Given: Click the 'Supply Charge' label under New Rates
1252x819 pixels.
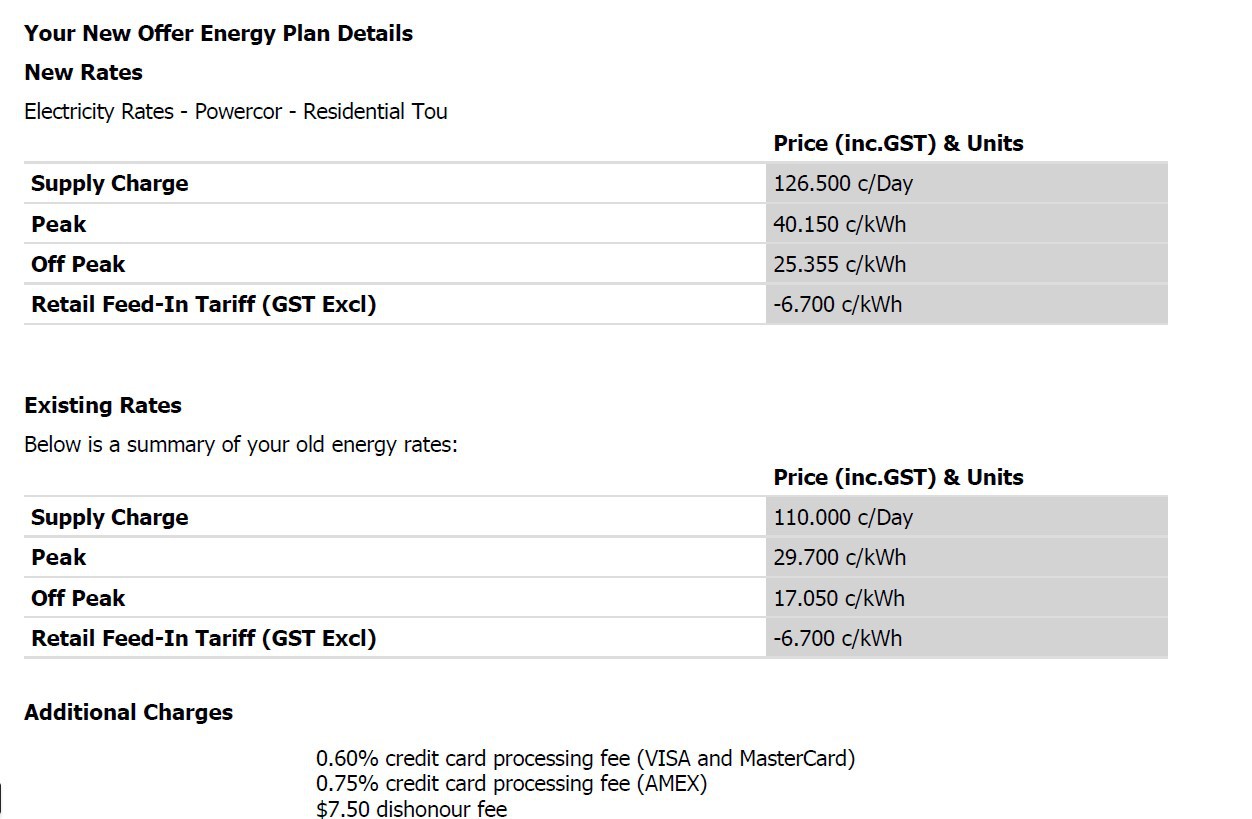Looking at the screenshot, I should tap(109, 183).
